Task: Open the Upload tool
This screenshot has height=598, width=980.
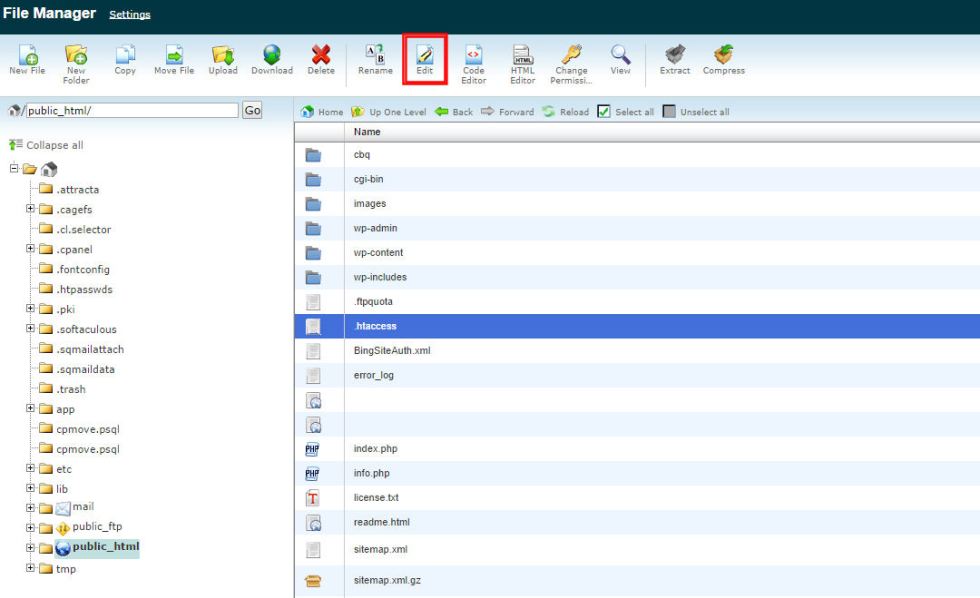Action: 223,60
